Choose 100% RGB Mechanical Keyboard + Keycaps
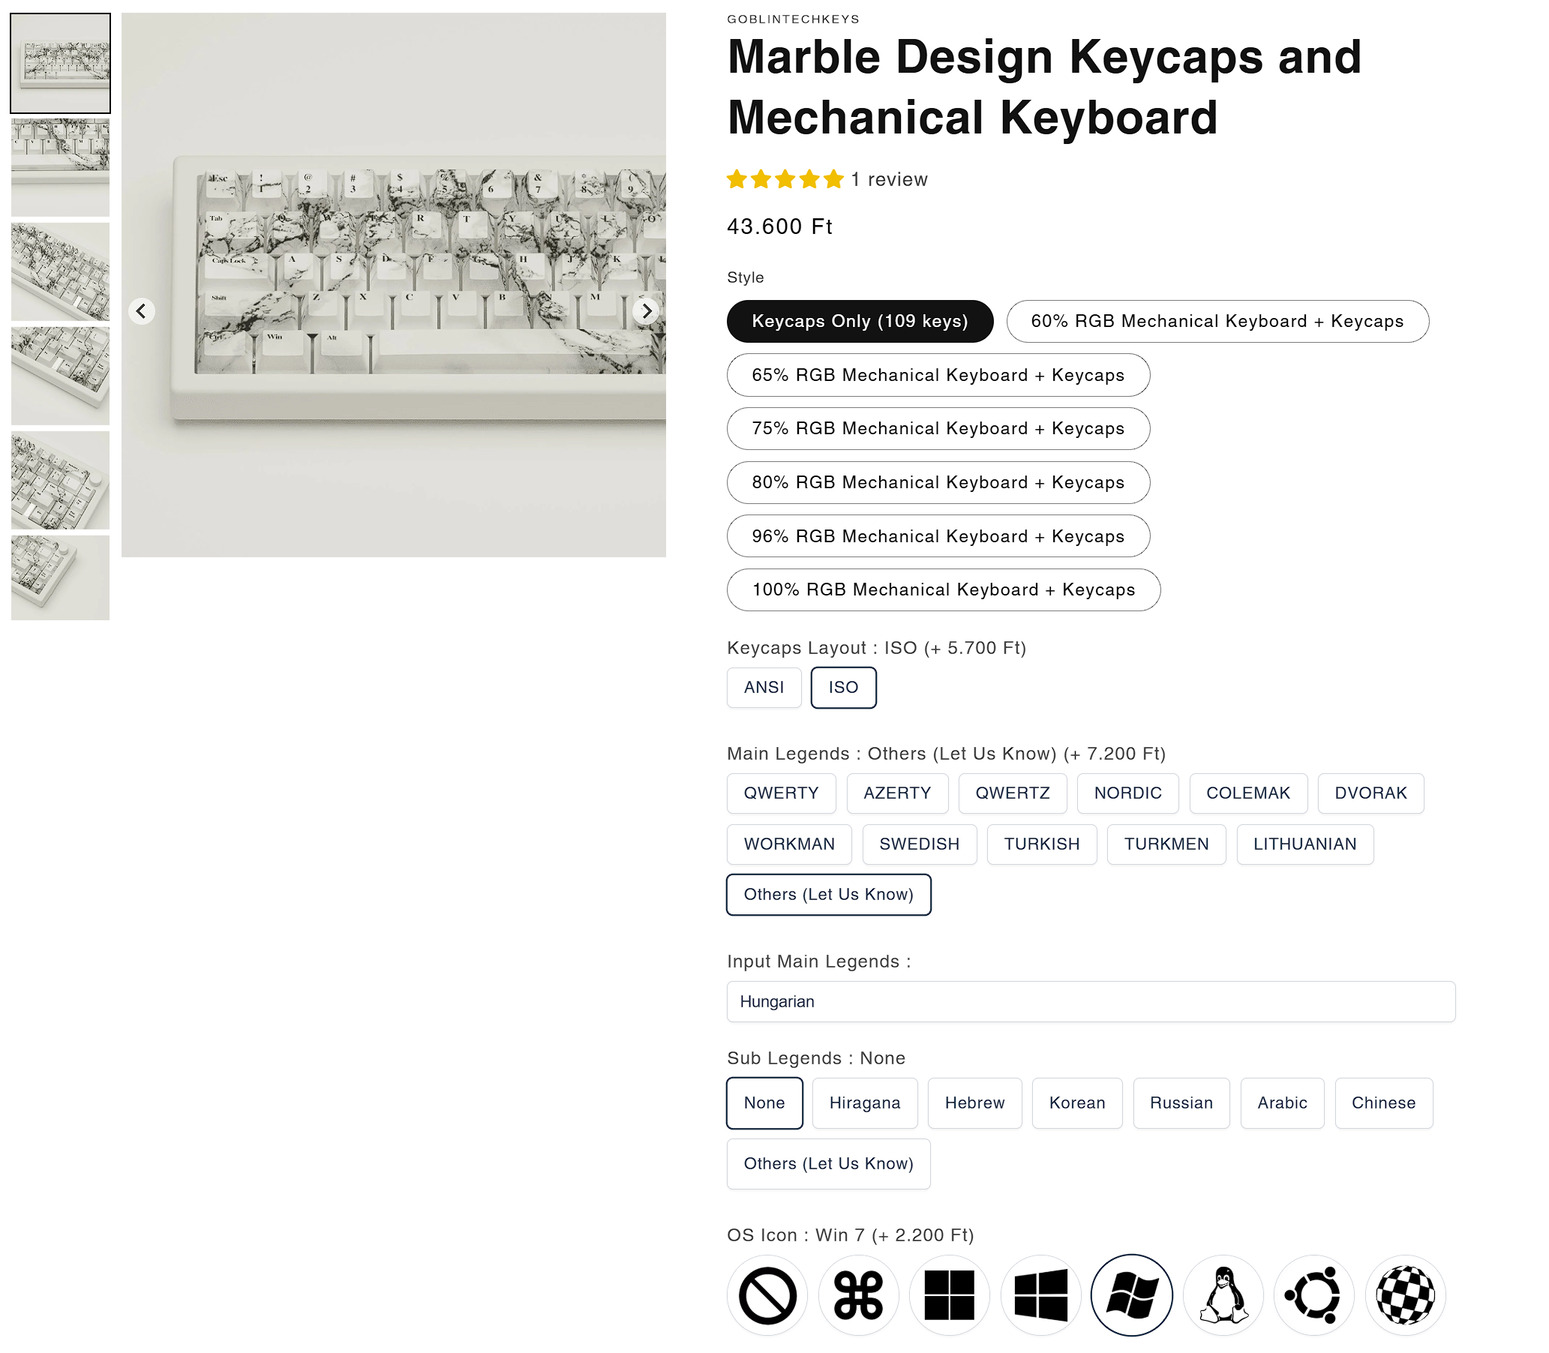Image resolution: width=1549 pixels, height=1353 pixels. pyautogui.click(x=943, y=590)
